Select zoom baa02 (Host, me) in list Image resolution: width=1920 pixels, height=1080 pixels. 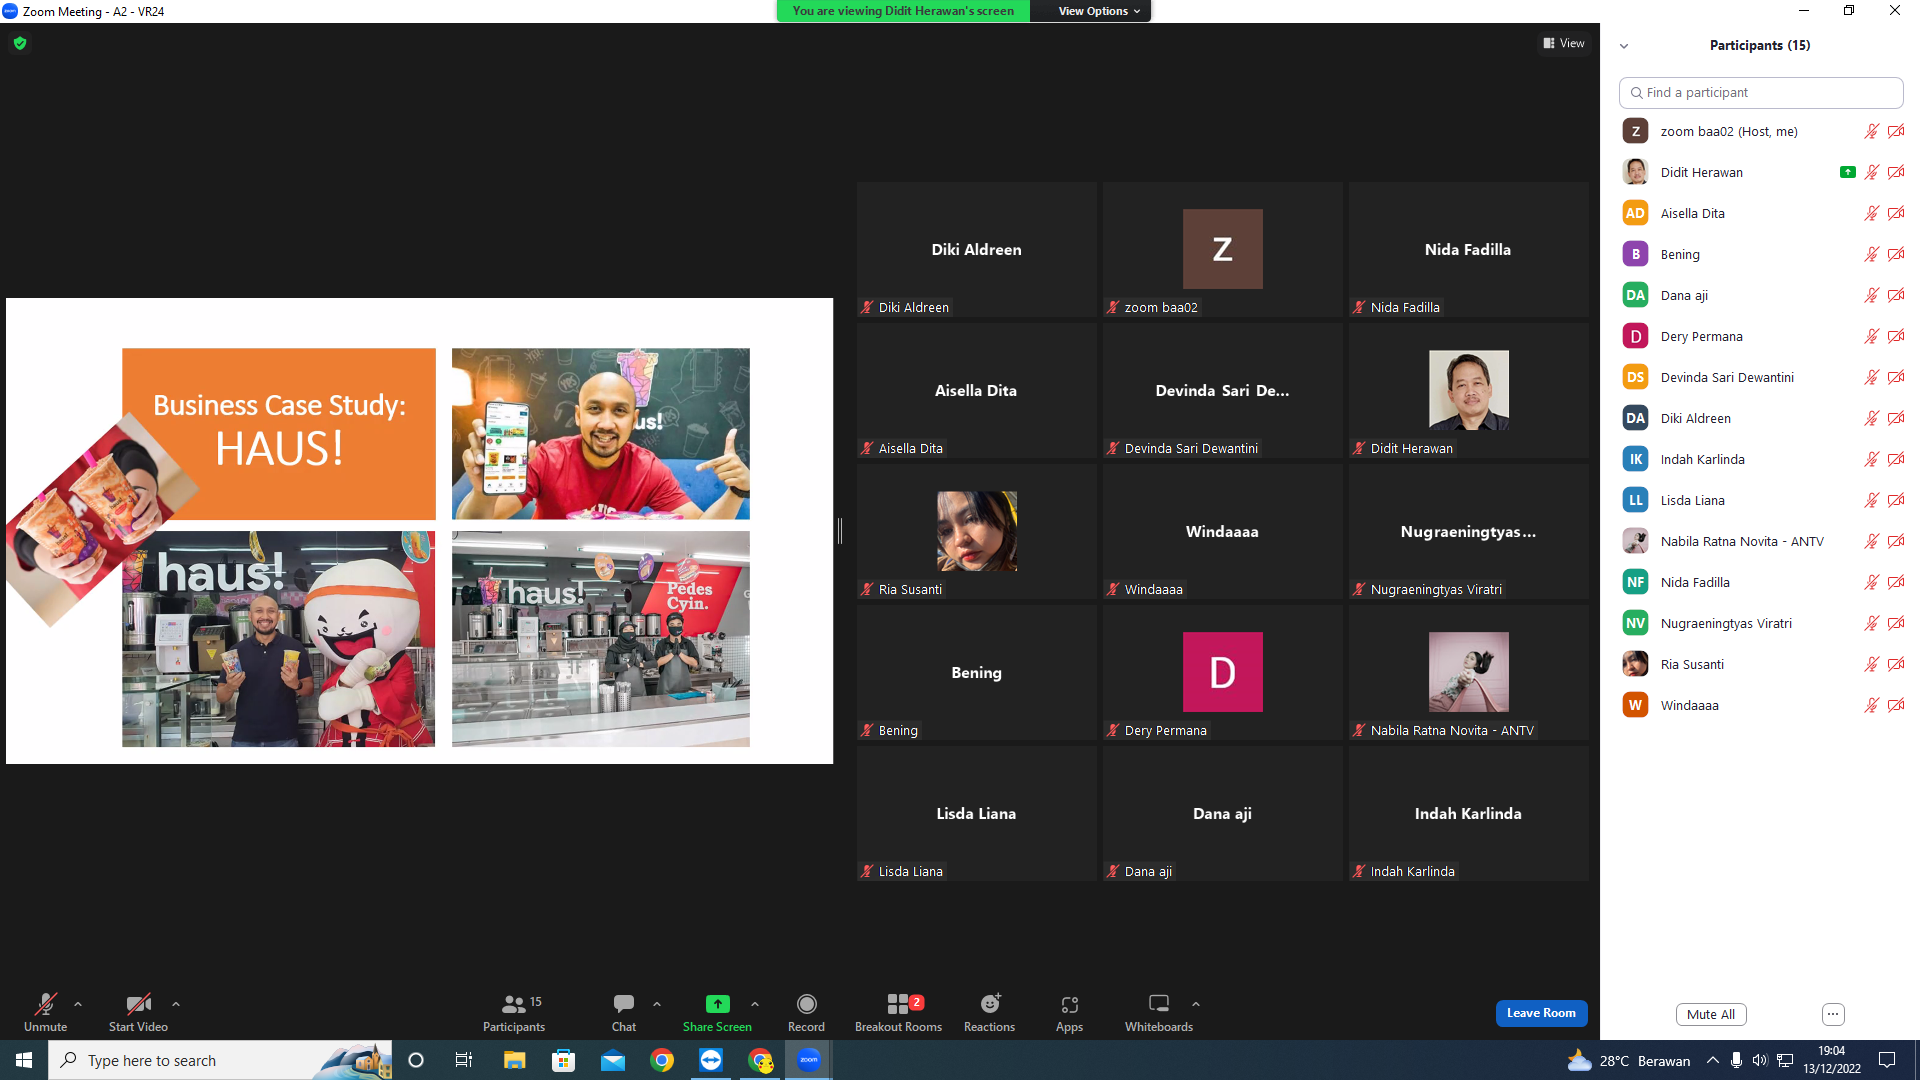tap(1761, 131)
